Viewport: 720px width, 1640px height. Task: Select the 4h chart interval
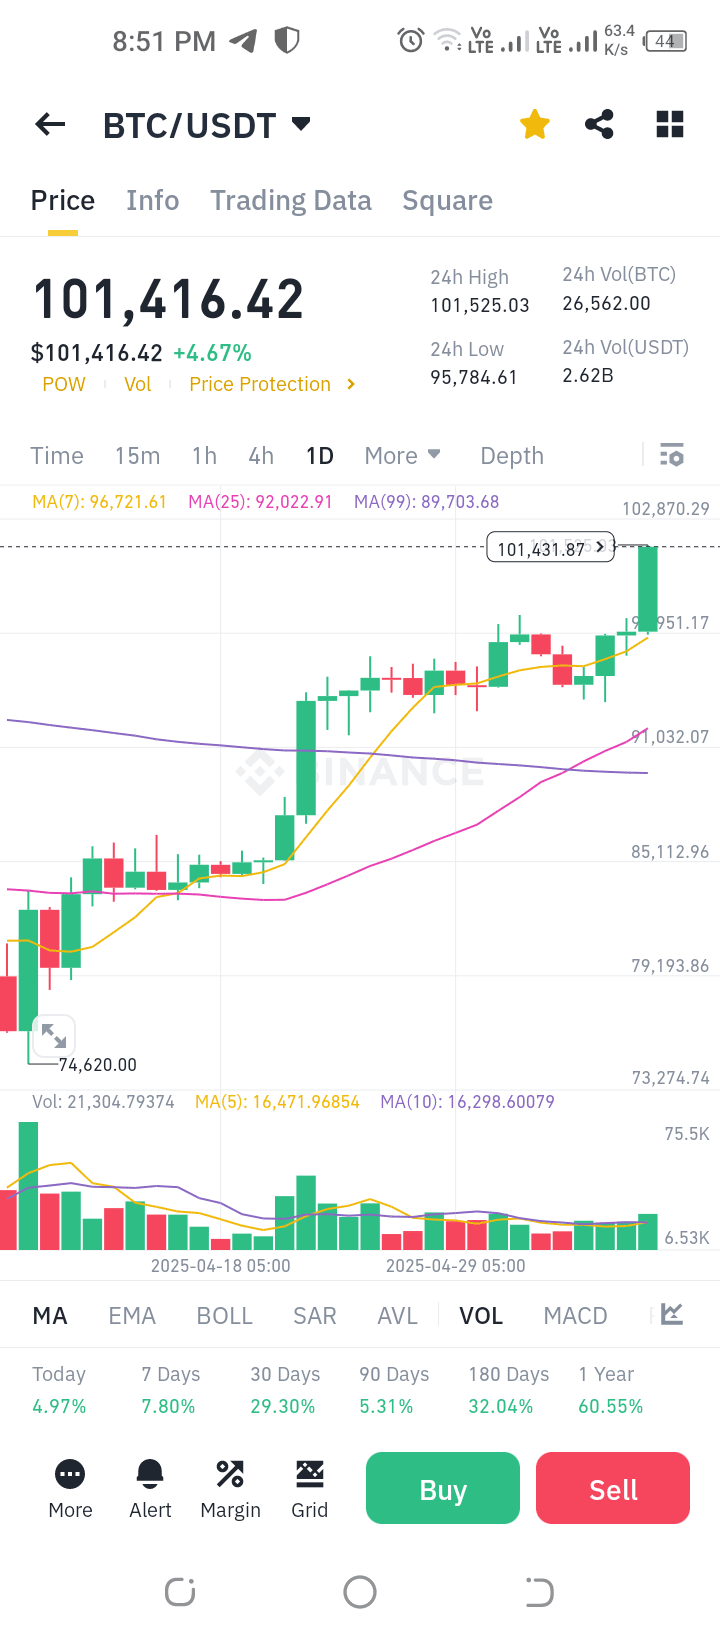pyautogui.click(x=261, y=456)
